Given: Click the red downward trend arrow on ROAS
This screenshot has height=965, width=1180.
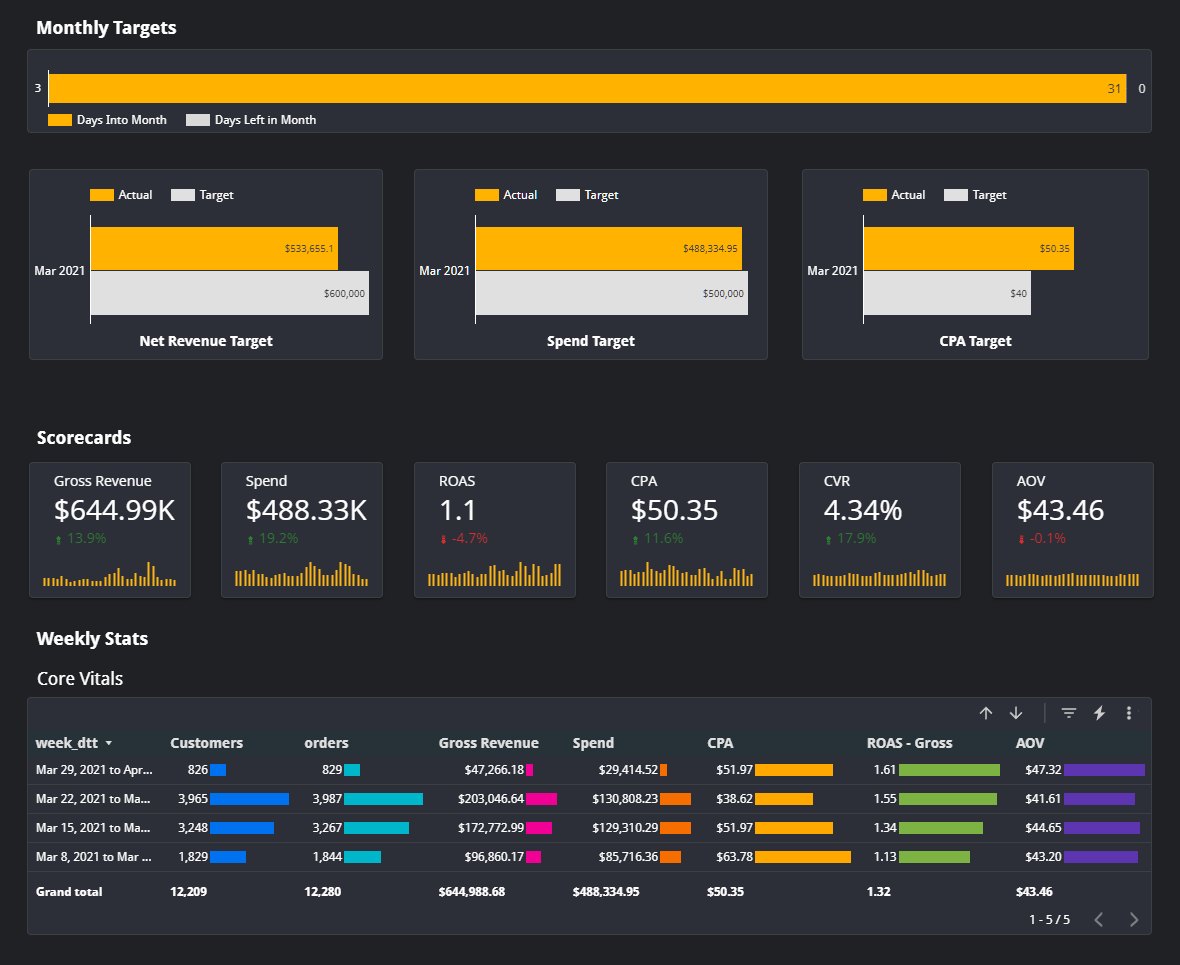Looking at the screenshot, I should [443, 537].
